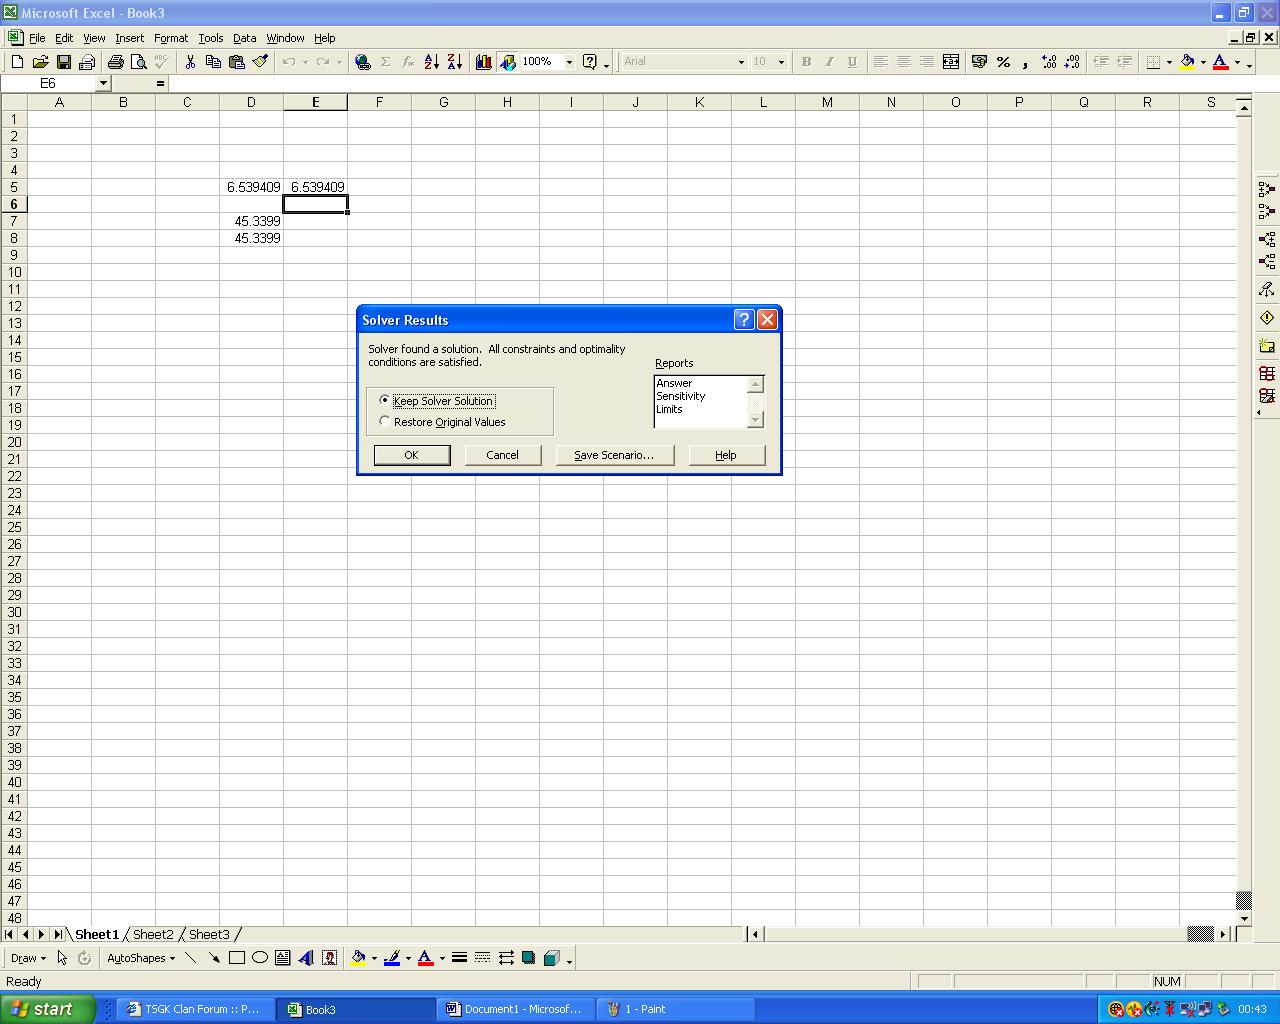Apply Percent Style from the toolbar
Image resolution: width=1280 pixels, height=1024 pixels.
click(x=1003, y=62)
